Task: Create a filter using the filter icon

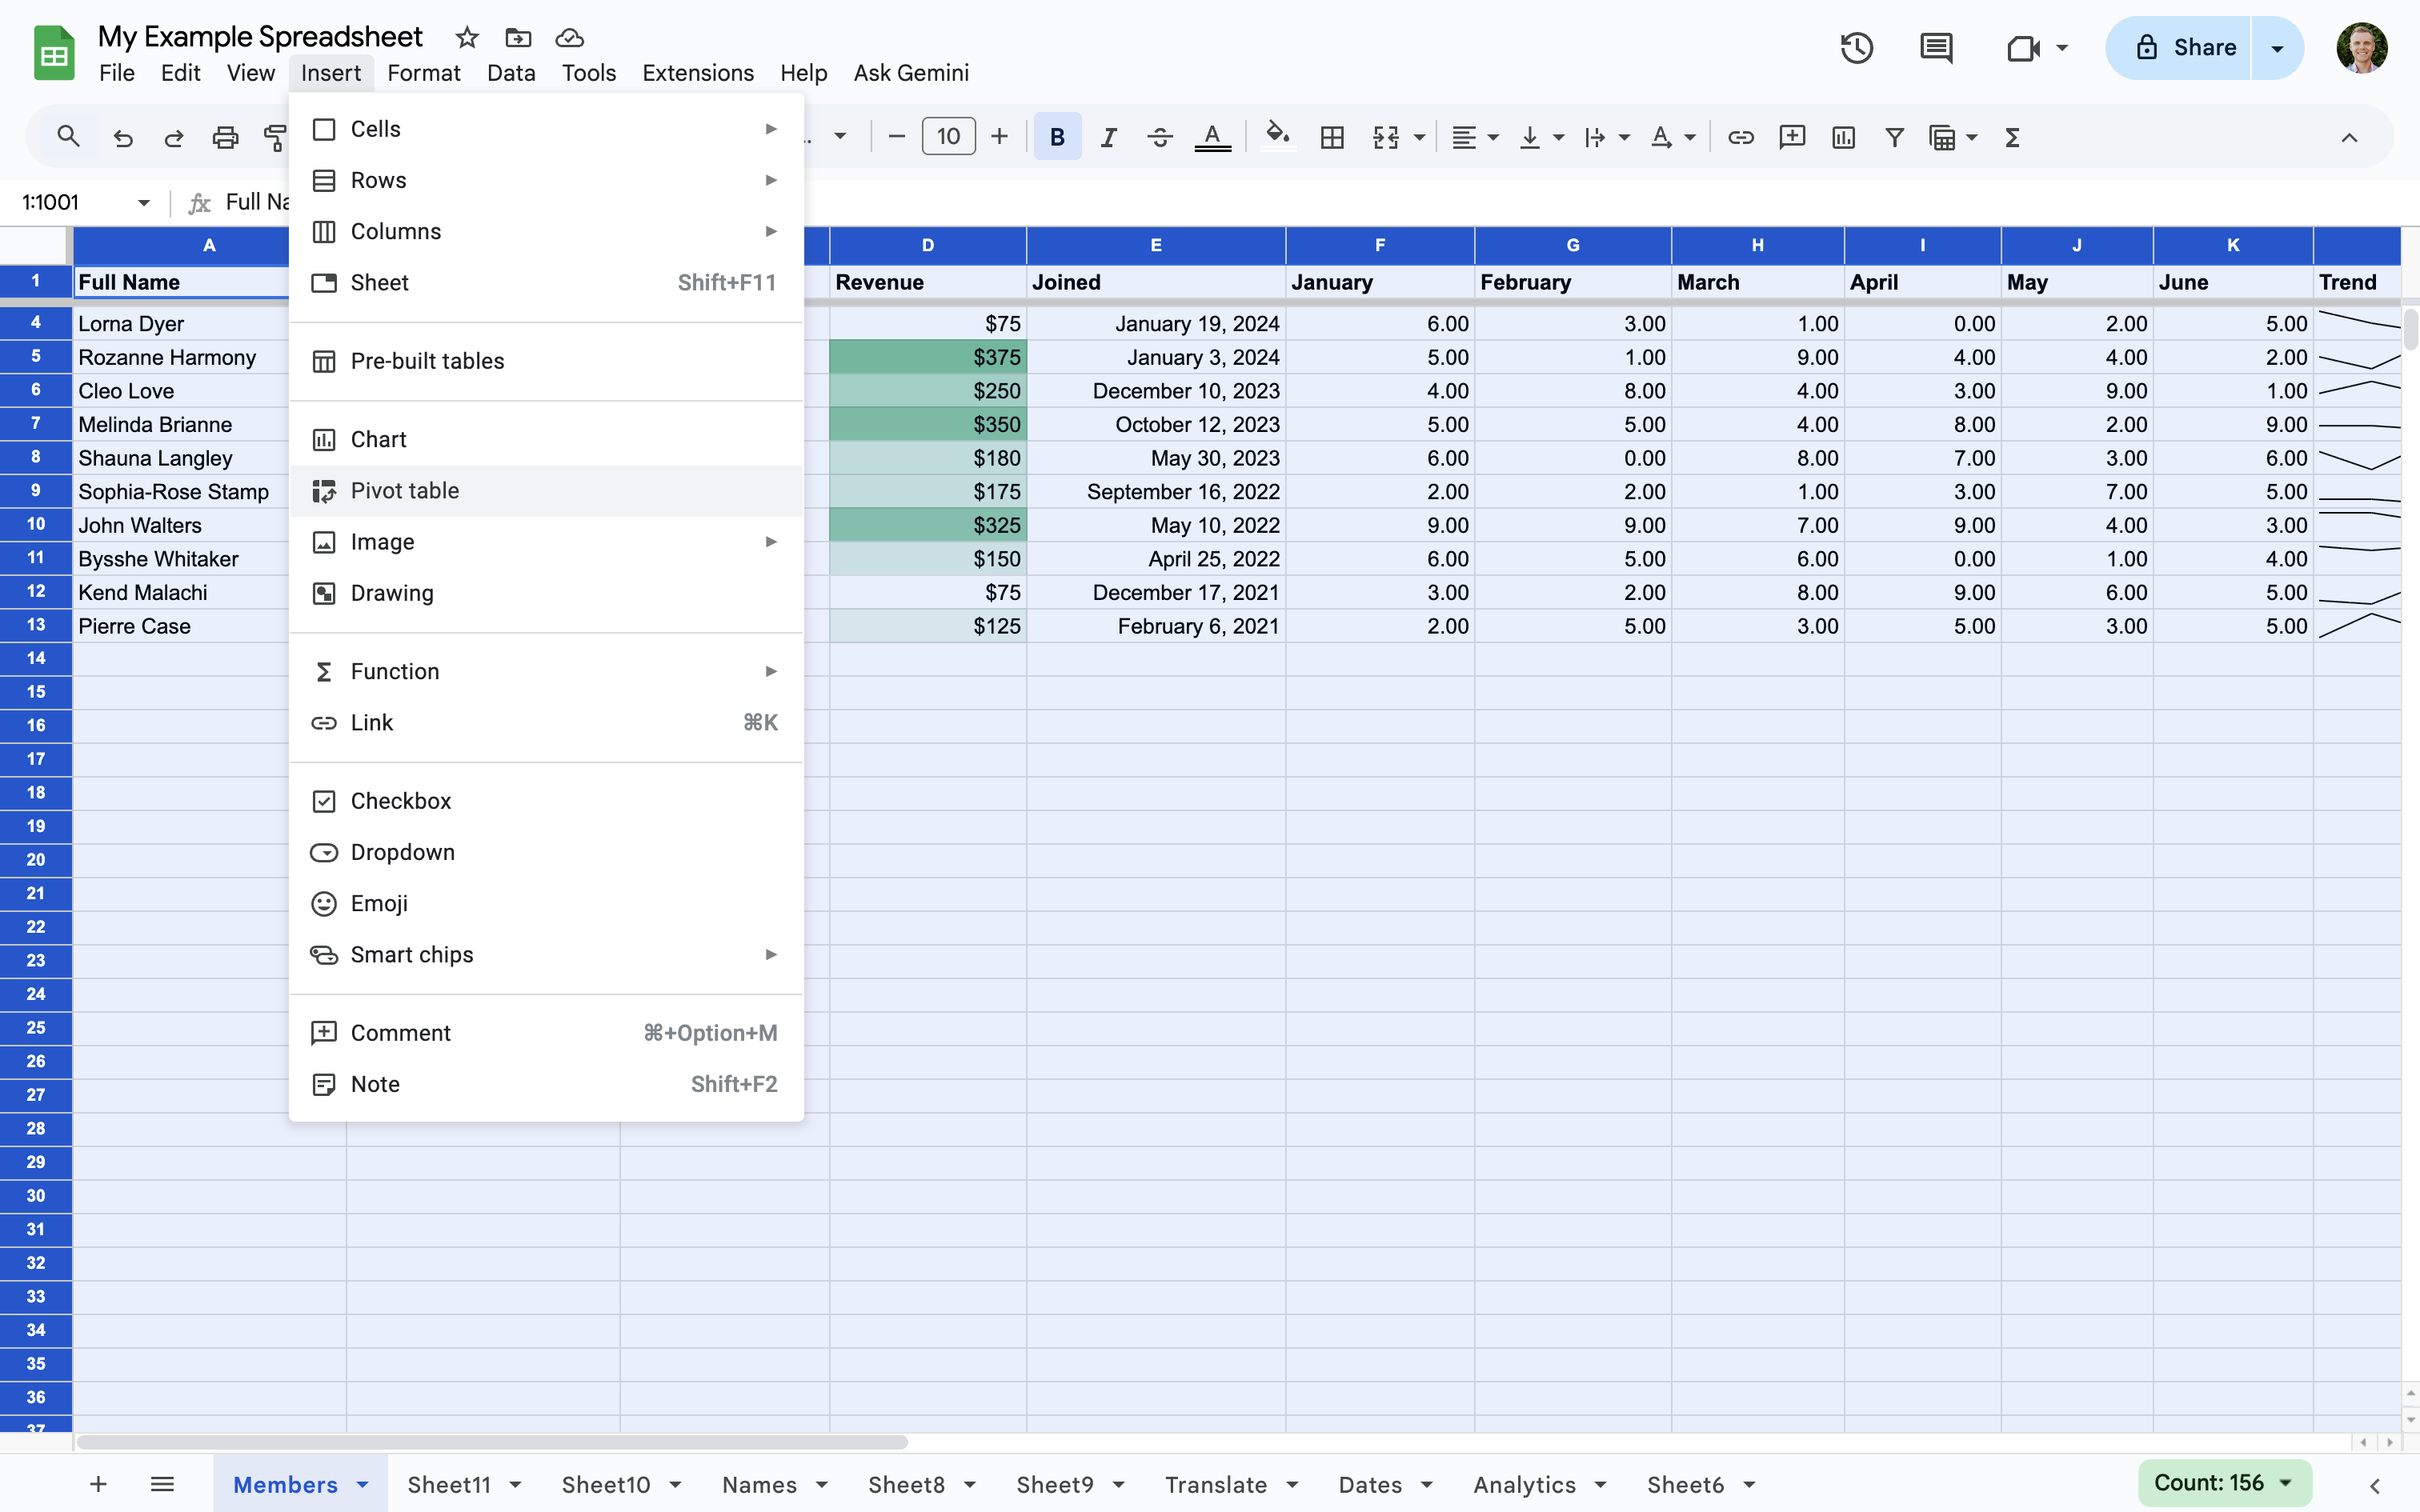Action: 1894,137
